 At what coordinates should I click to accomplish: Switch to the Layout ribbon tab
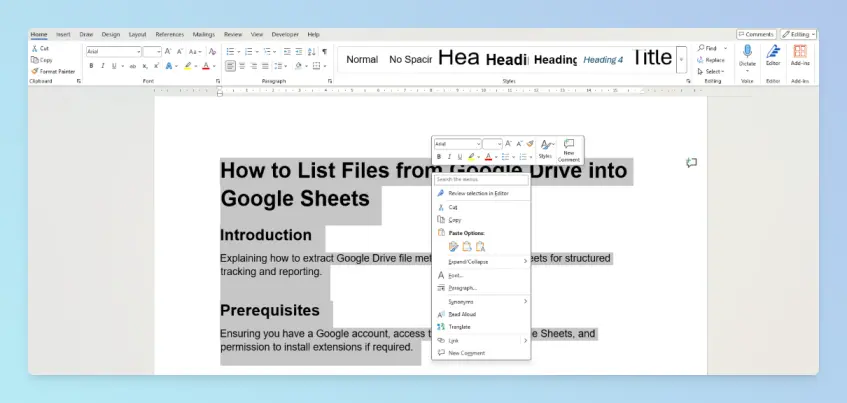[137, 34]
